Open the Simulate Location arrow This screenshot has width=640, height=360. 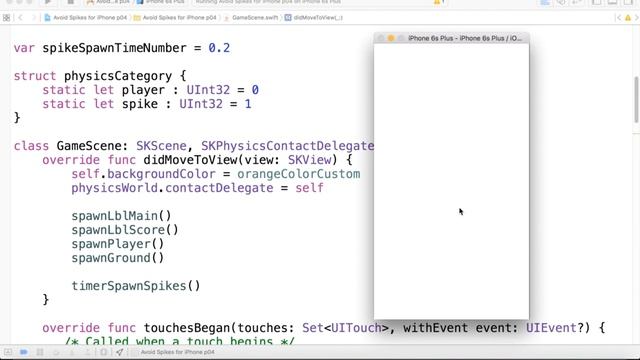tap(119, 352)
